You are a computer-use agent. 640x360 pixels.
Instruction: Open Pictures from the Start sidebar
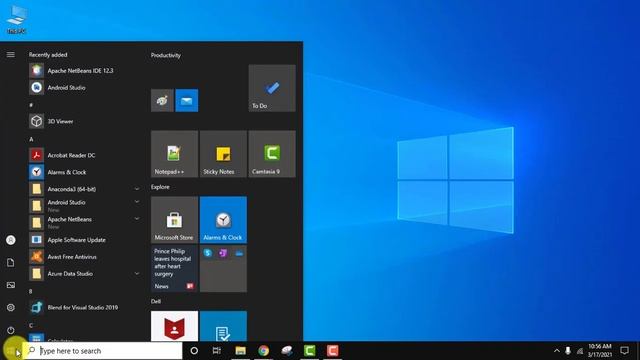11,285
